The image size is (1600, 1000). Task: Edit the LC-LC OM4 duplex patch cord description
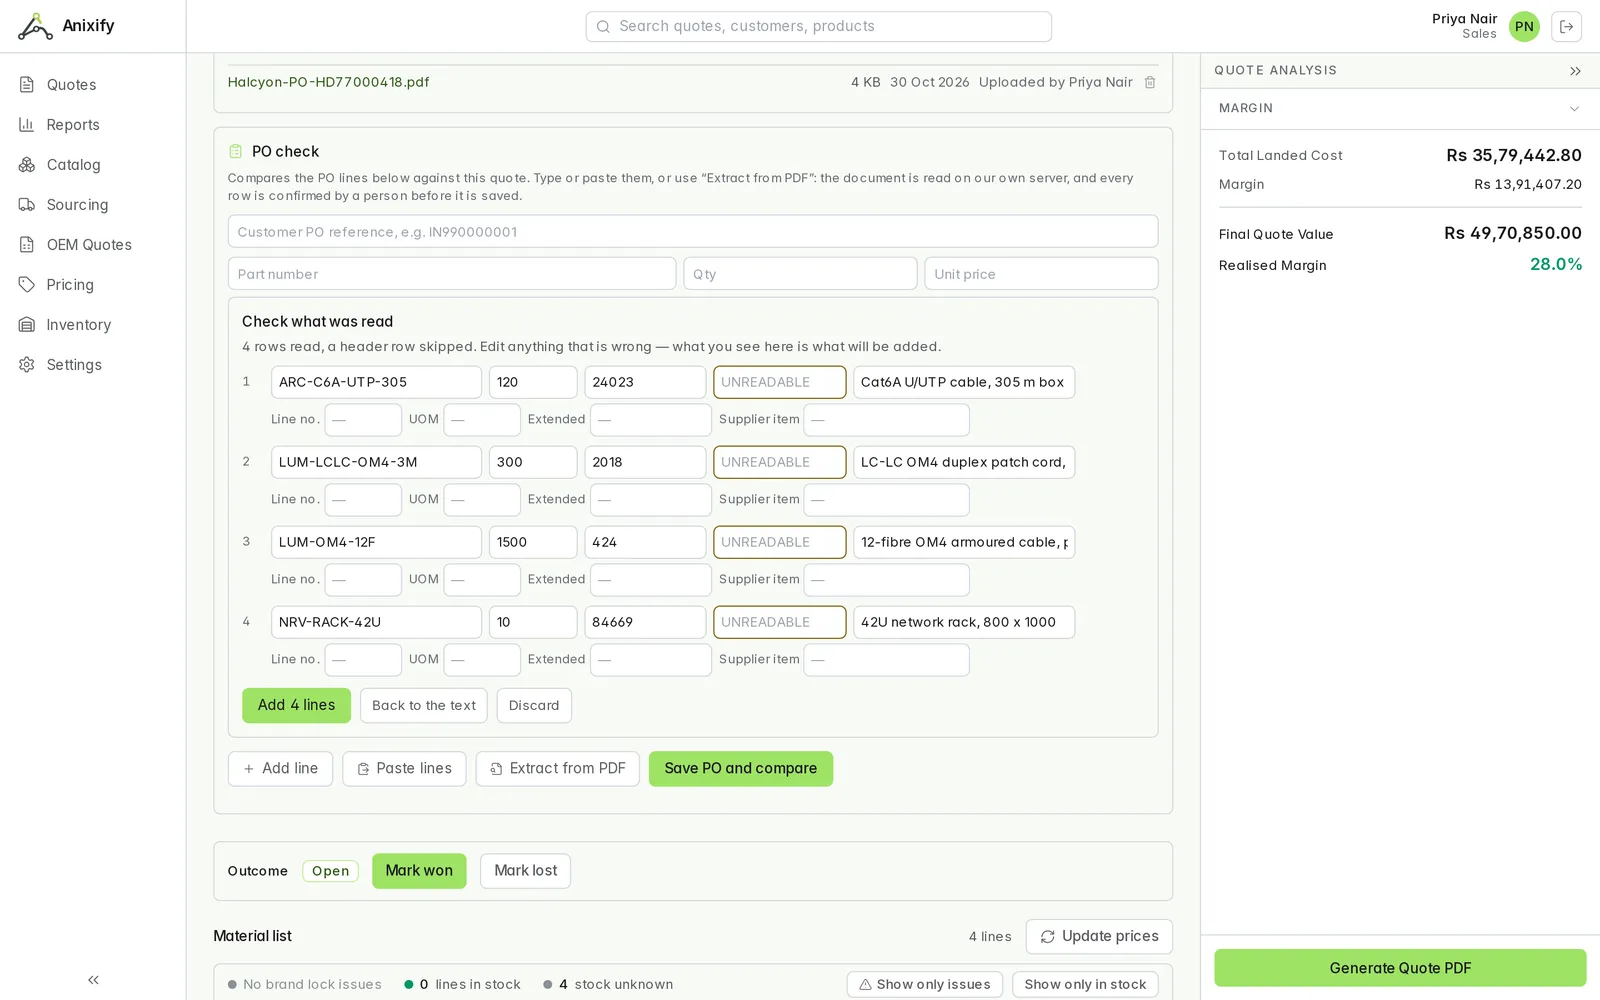tap(964, 462)
